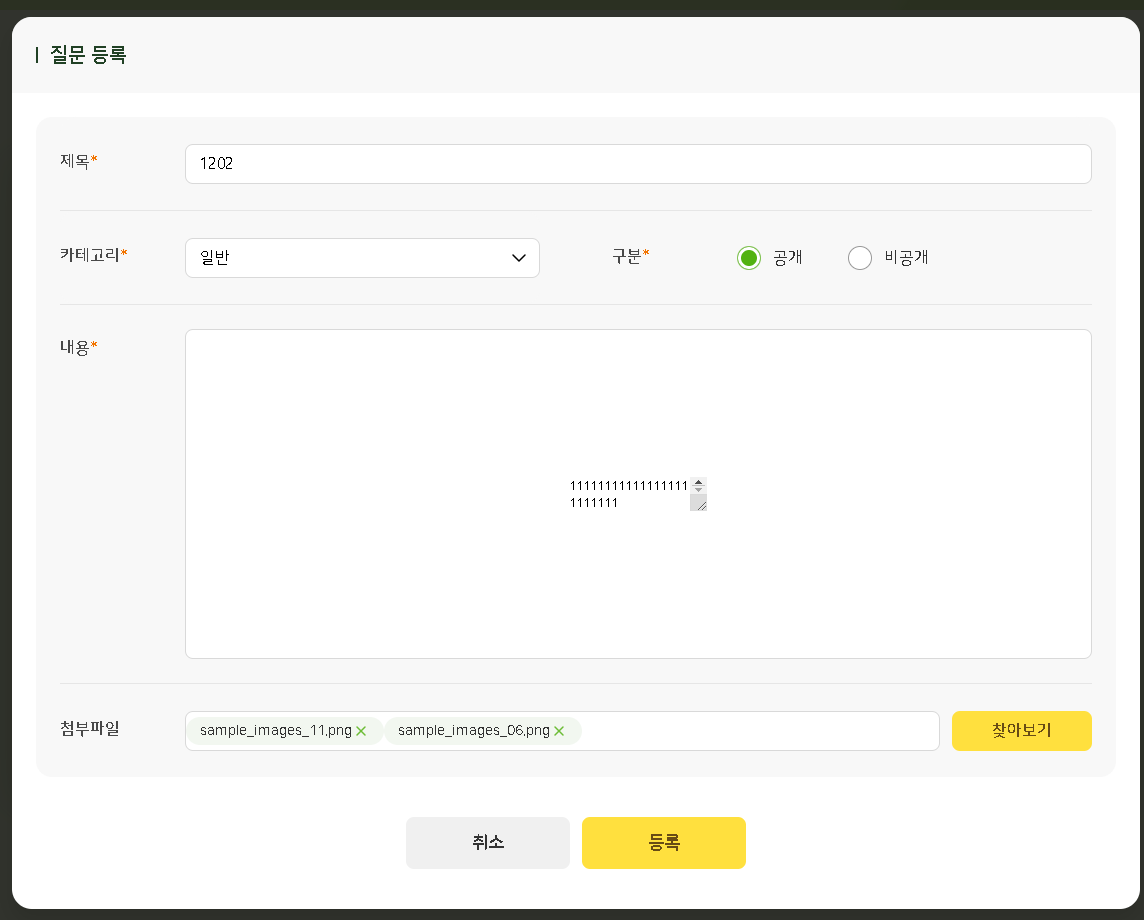This screenshot has width=1144, height=920.
Task: Click the sample_images_06.png file chip label
Action: [x=473, y=731]
